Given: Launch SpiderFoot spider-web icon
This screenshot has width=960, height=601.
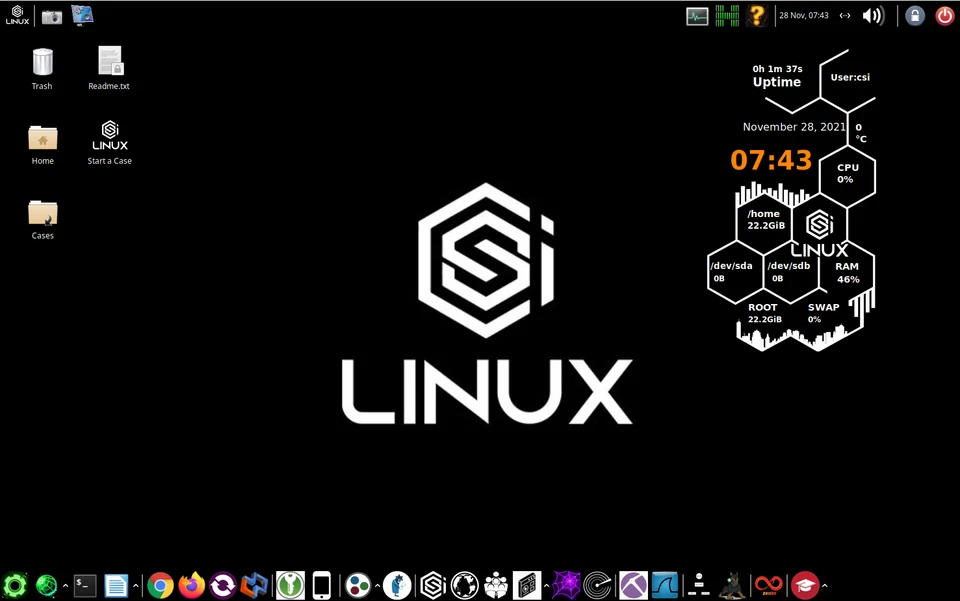Looking at the screenshot, I should tap(565, 585).
